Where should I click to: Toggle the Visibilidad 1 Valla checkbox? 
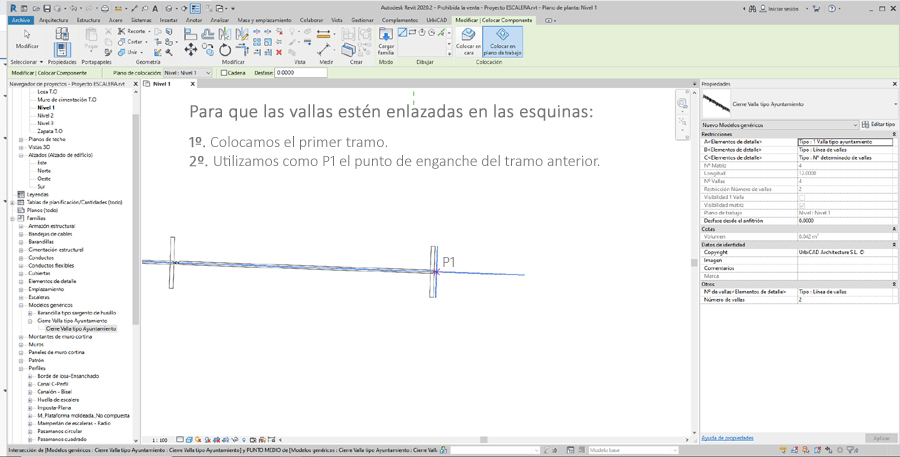click(801, 197)
